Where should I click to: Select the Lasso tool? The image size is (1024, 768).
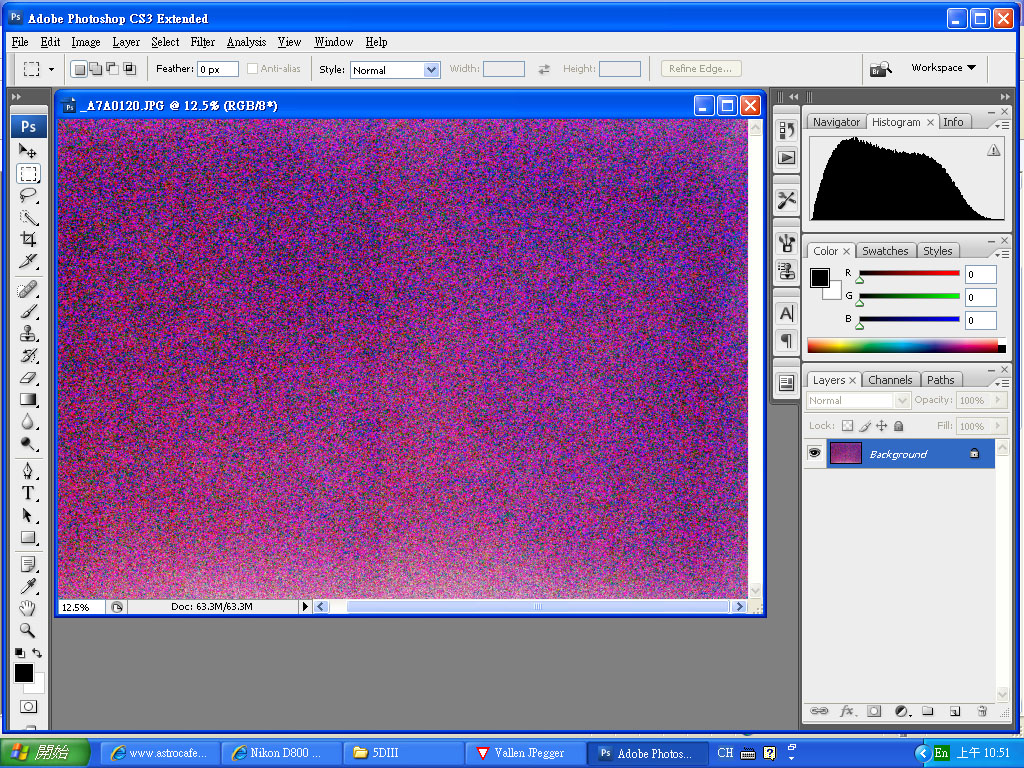click(x=28, y=196)
